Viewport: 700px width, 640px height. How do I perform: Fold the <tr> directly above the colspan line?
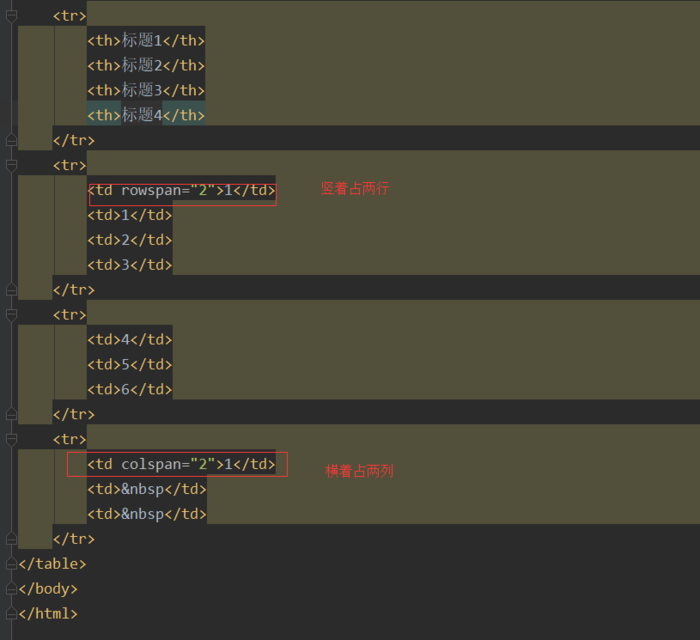(x=12, y=440)
